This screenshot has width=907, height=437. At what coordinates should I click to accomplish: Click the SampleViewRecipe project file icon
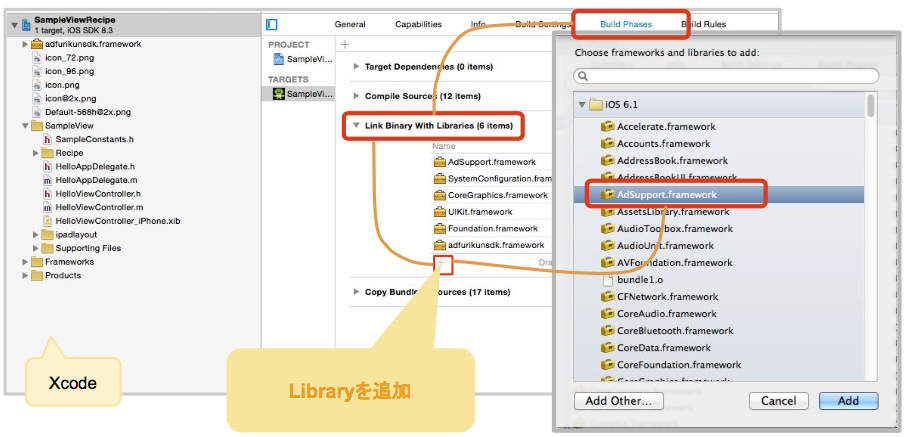(26, 25)
